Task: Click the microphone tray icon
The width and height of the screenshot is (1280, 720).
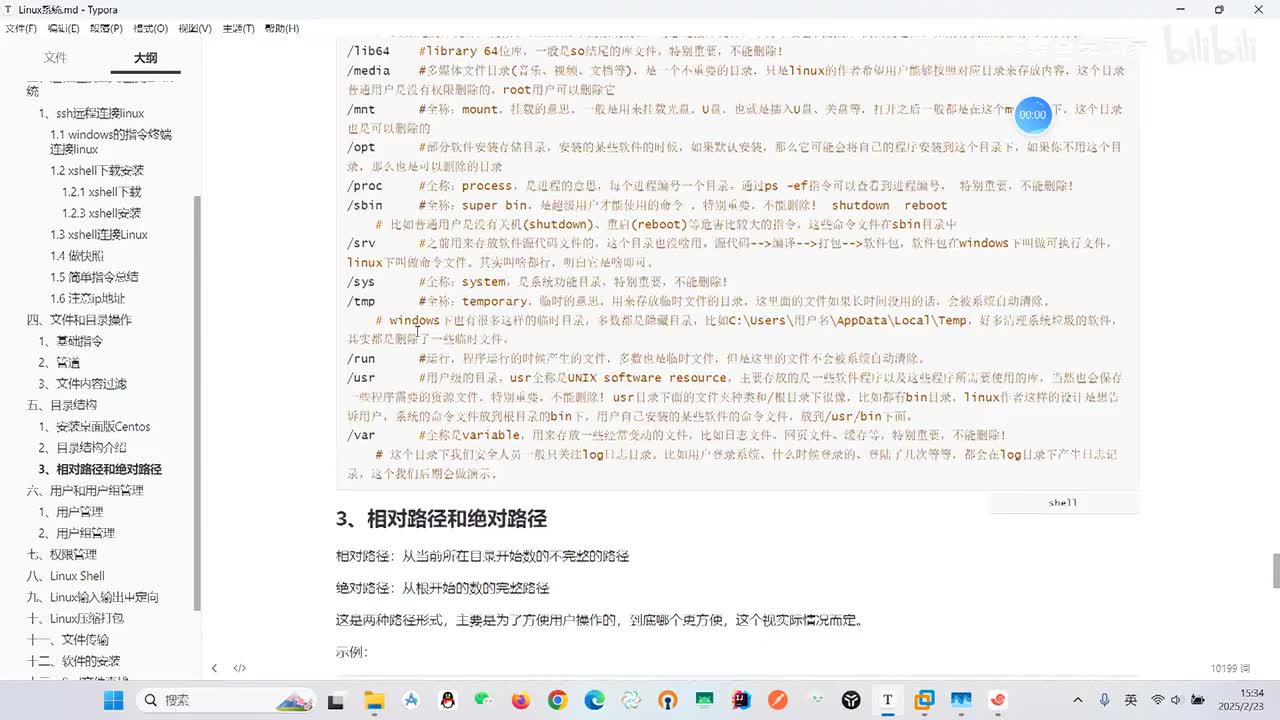Action: (x=1104, y=700)
